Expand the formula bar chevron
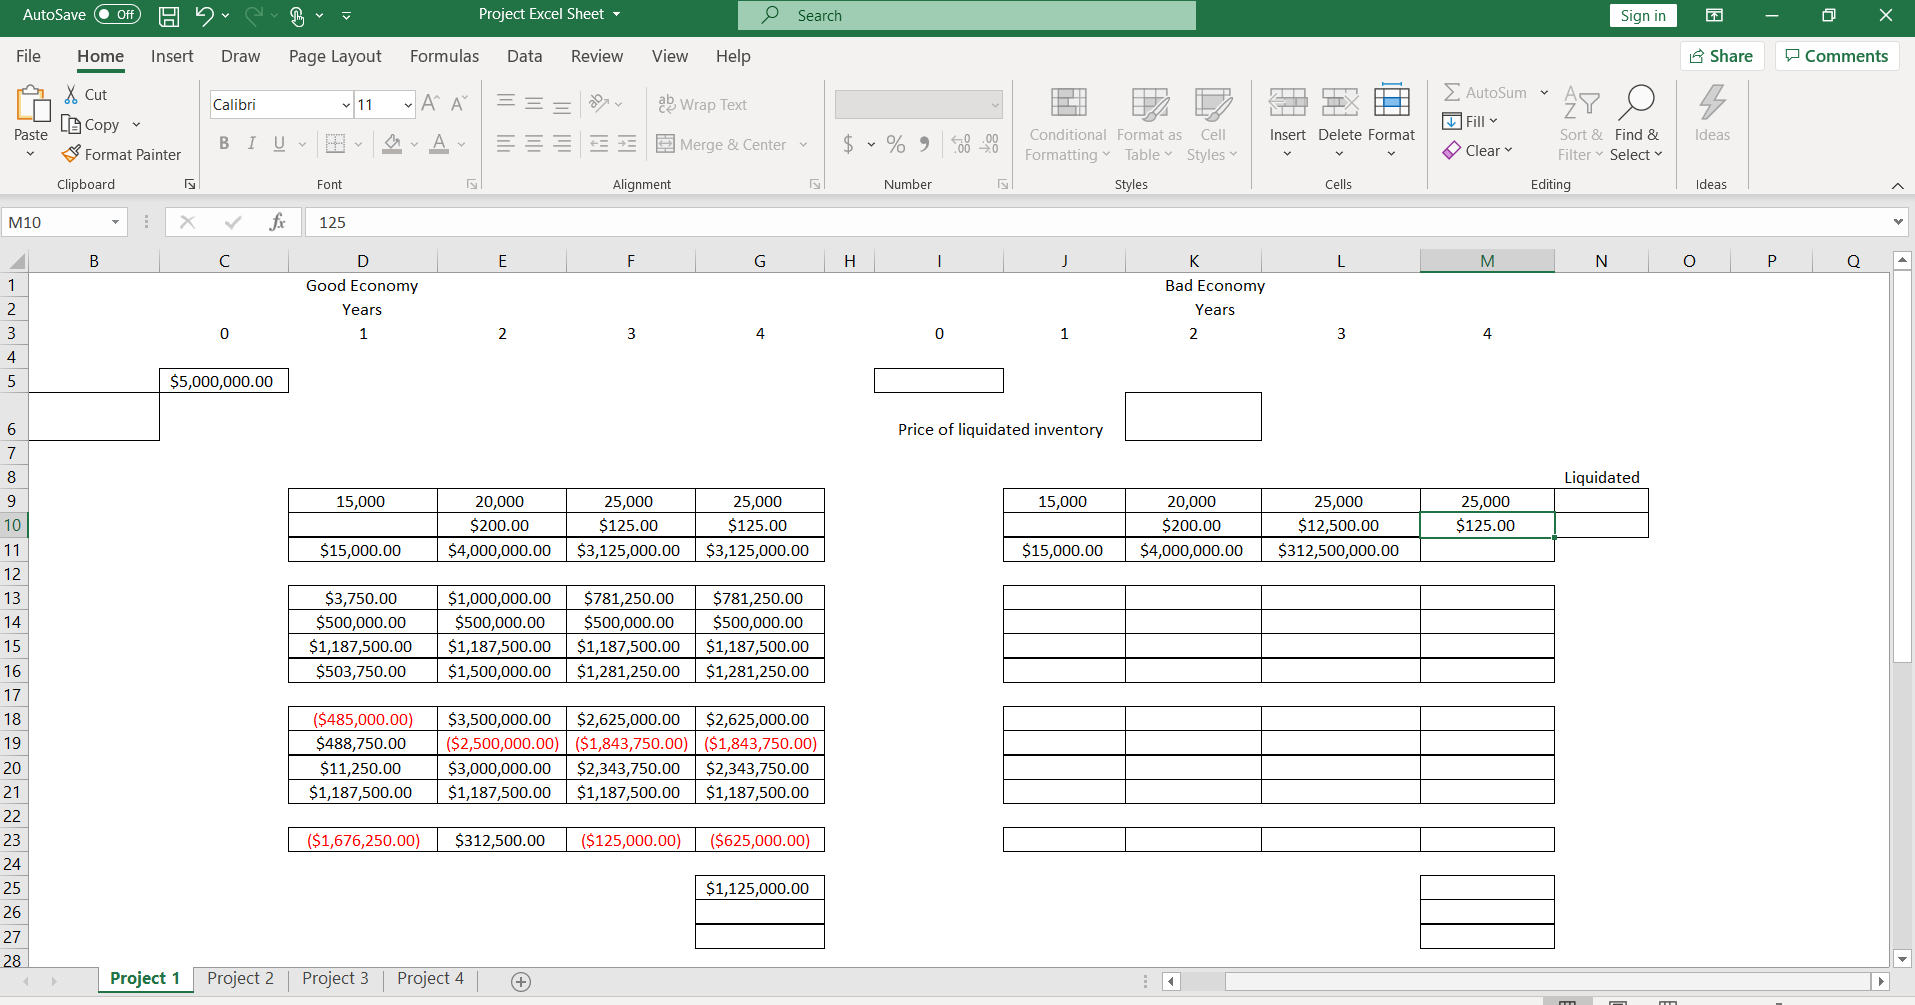The image size is (1915, 1005). pyautogui.click(x=1898, y=222)
